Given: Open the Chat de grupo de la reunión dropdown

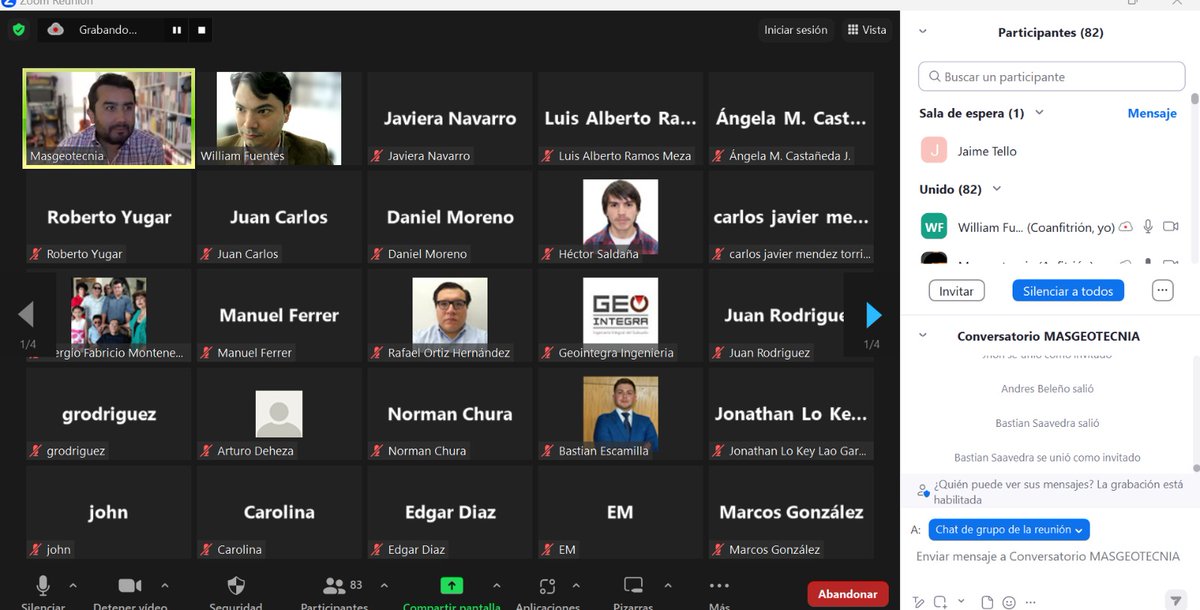Looking at the screenshot, I should (1008, 529).
